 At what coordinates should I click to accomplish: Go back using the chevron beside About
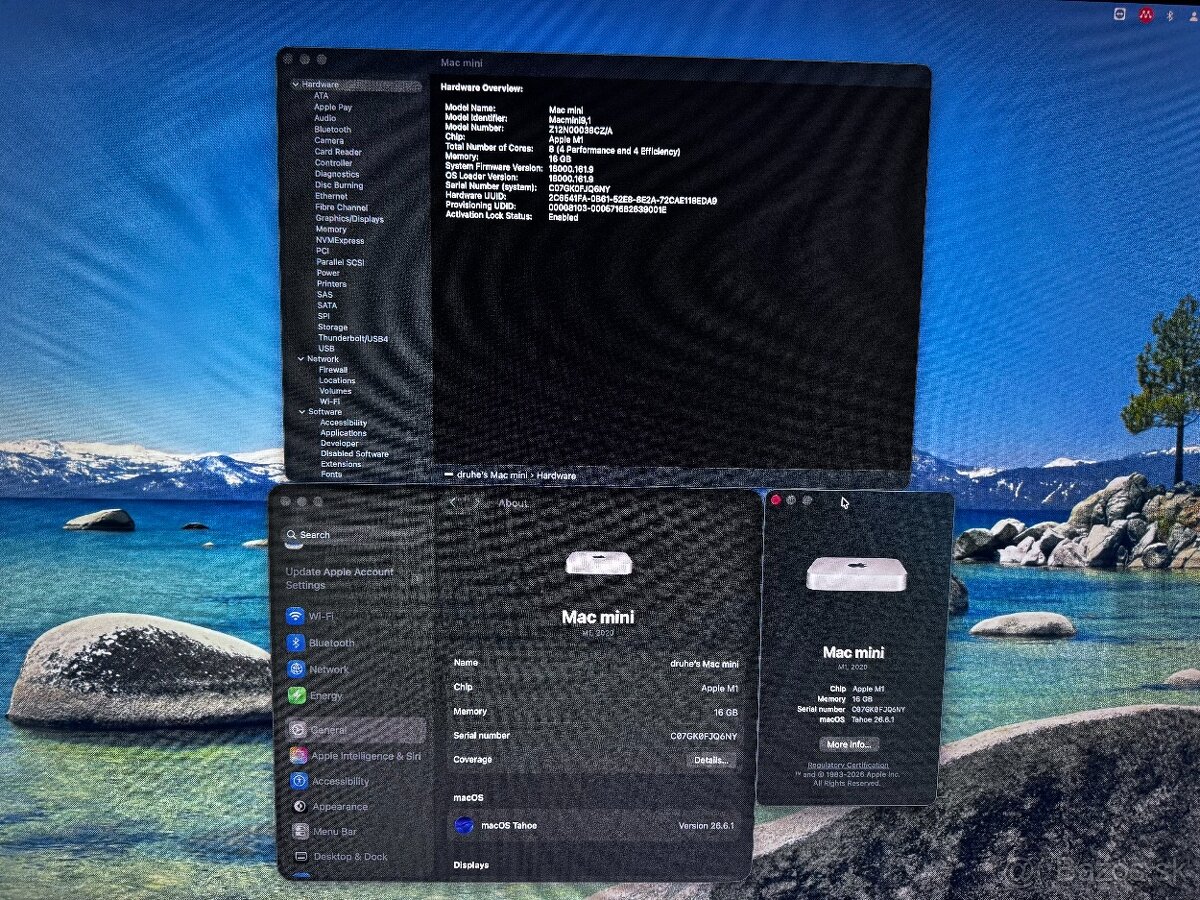[x=453, y=503]
